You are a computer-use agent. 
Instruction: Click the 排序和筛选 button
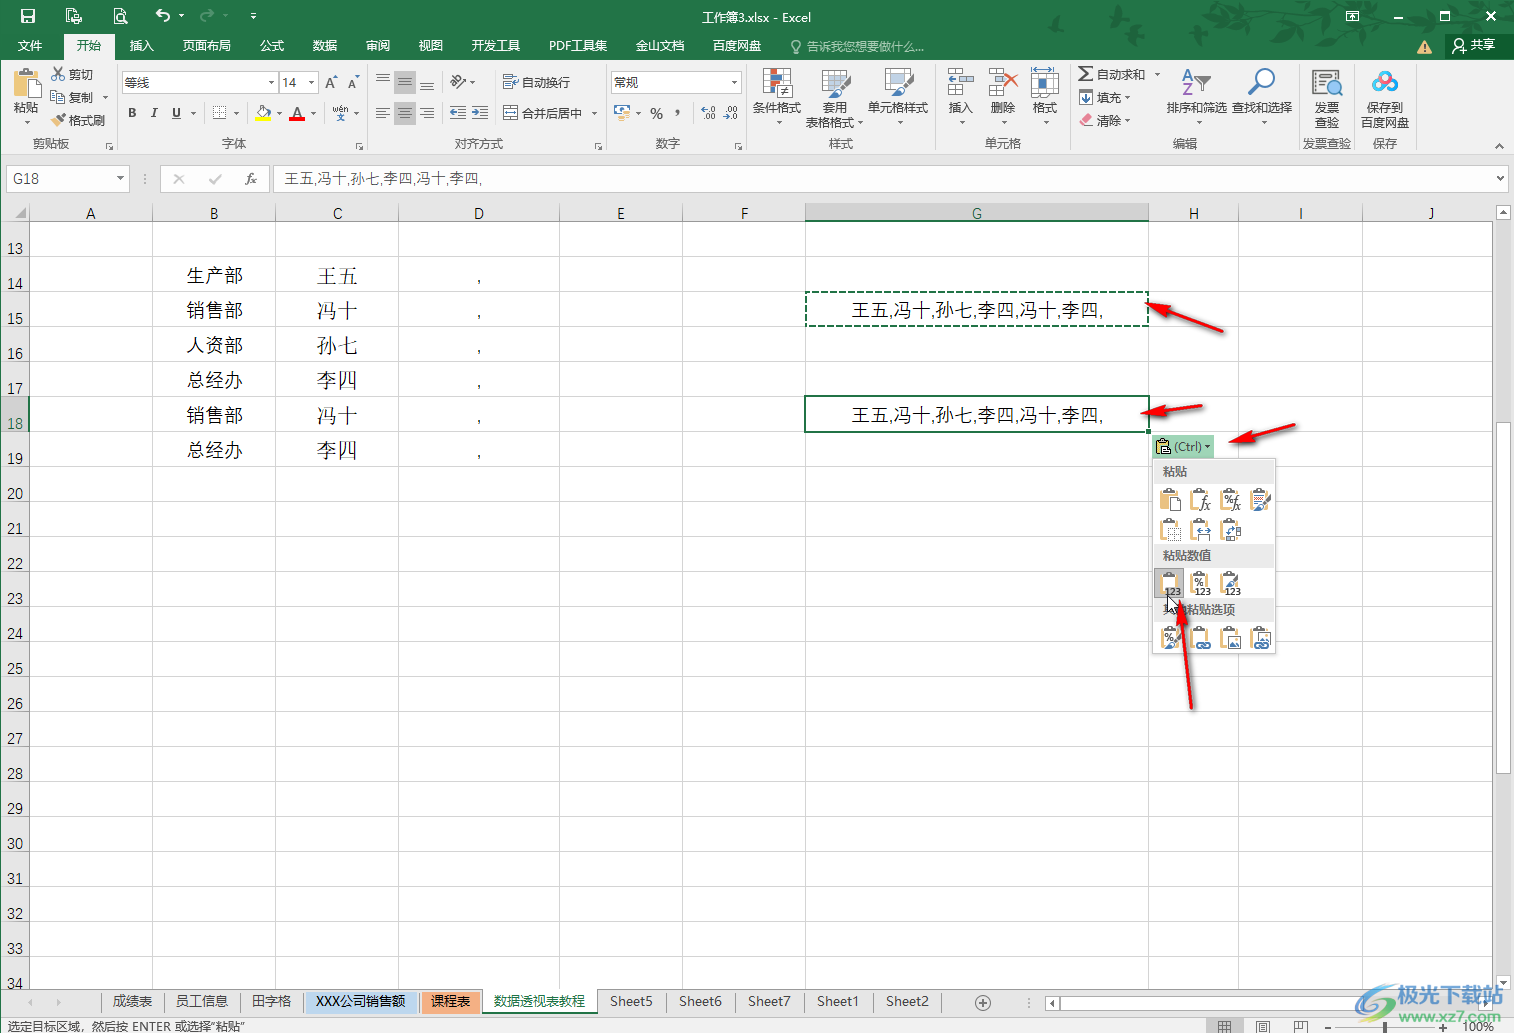tap(1196, 96)
